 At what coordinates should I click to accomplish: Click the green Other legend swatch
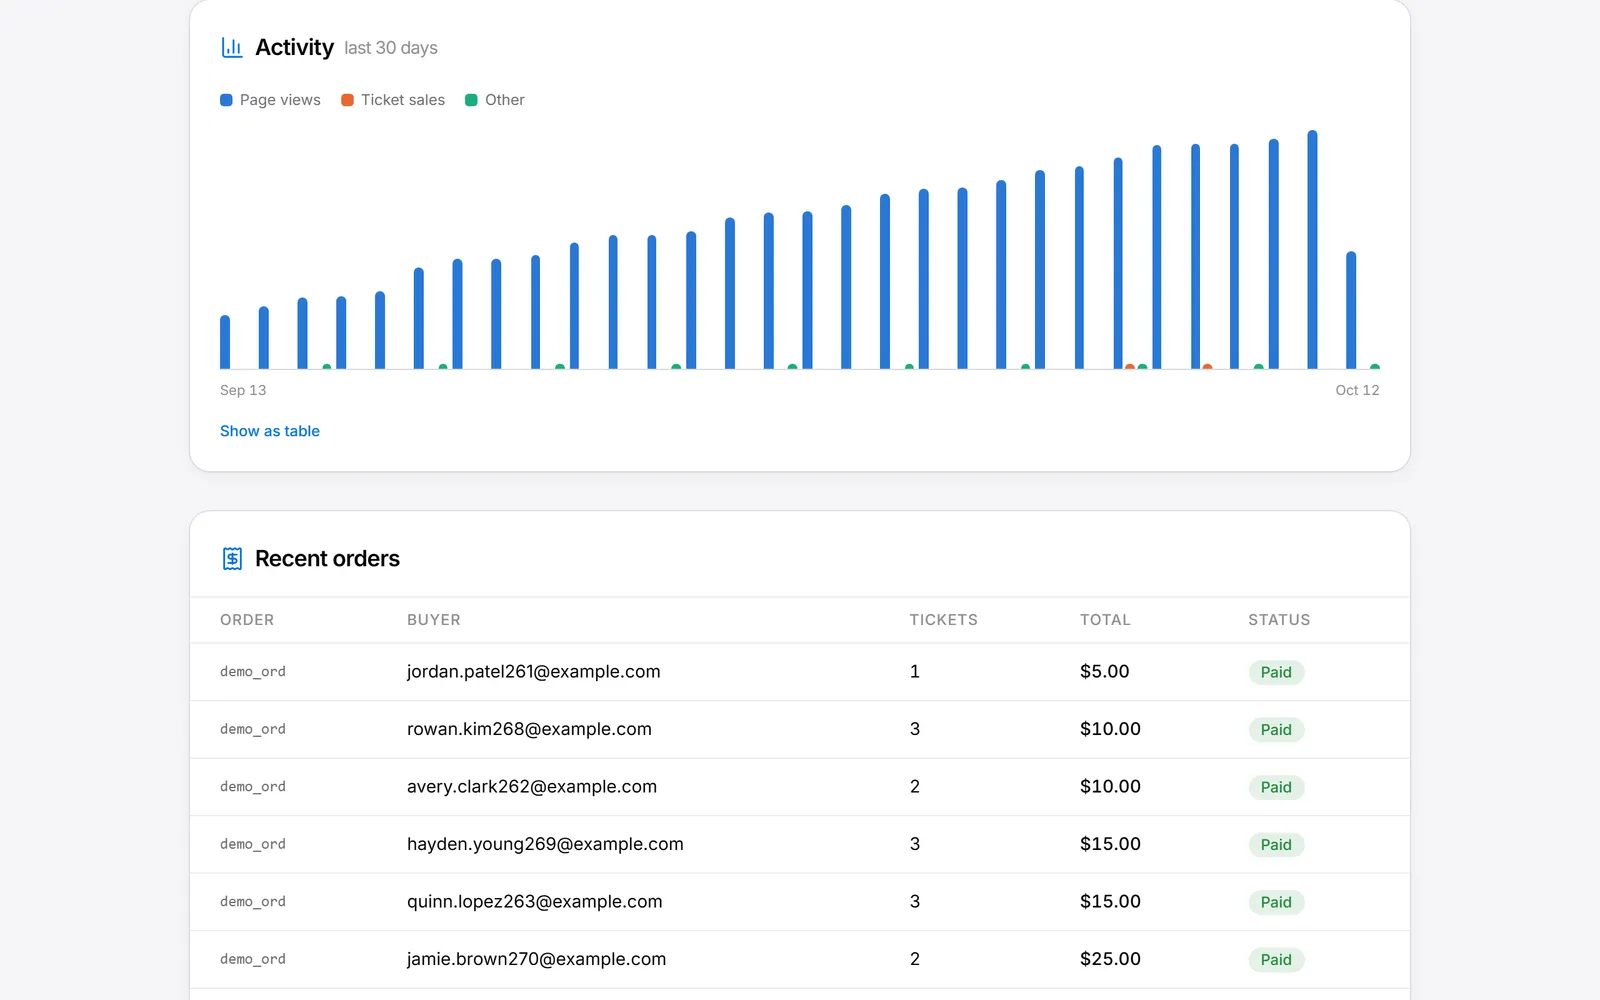click(471, 100)
